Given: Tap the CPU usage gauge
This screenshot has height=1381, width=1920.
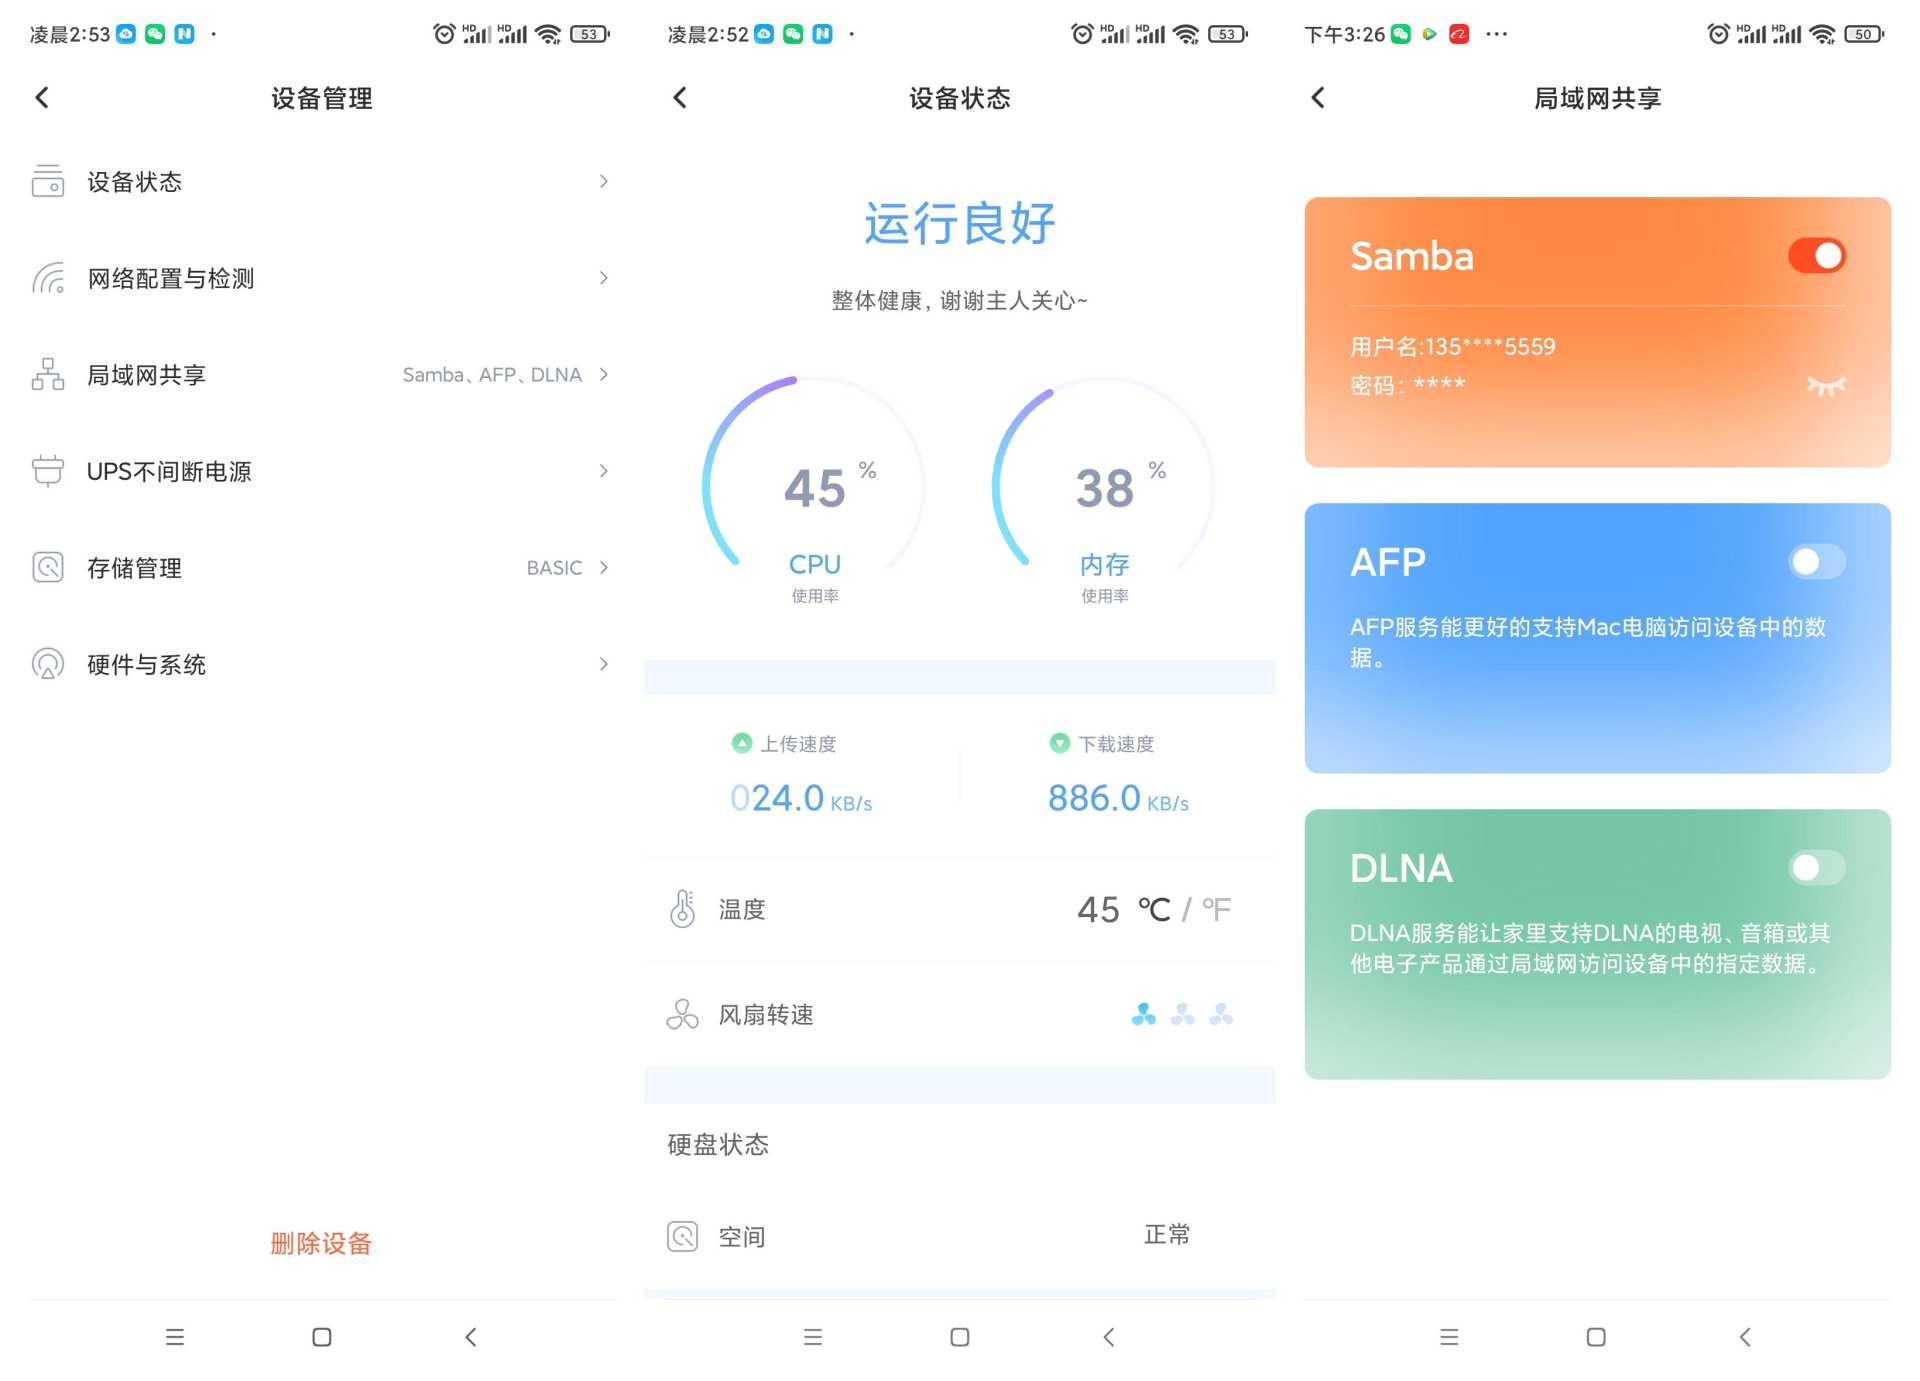Looking at the screenshot, I should coord(814,490).
